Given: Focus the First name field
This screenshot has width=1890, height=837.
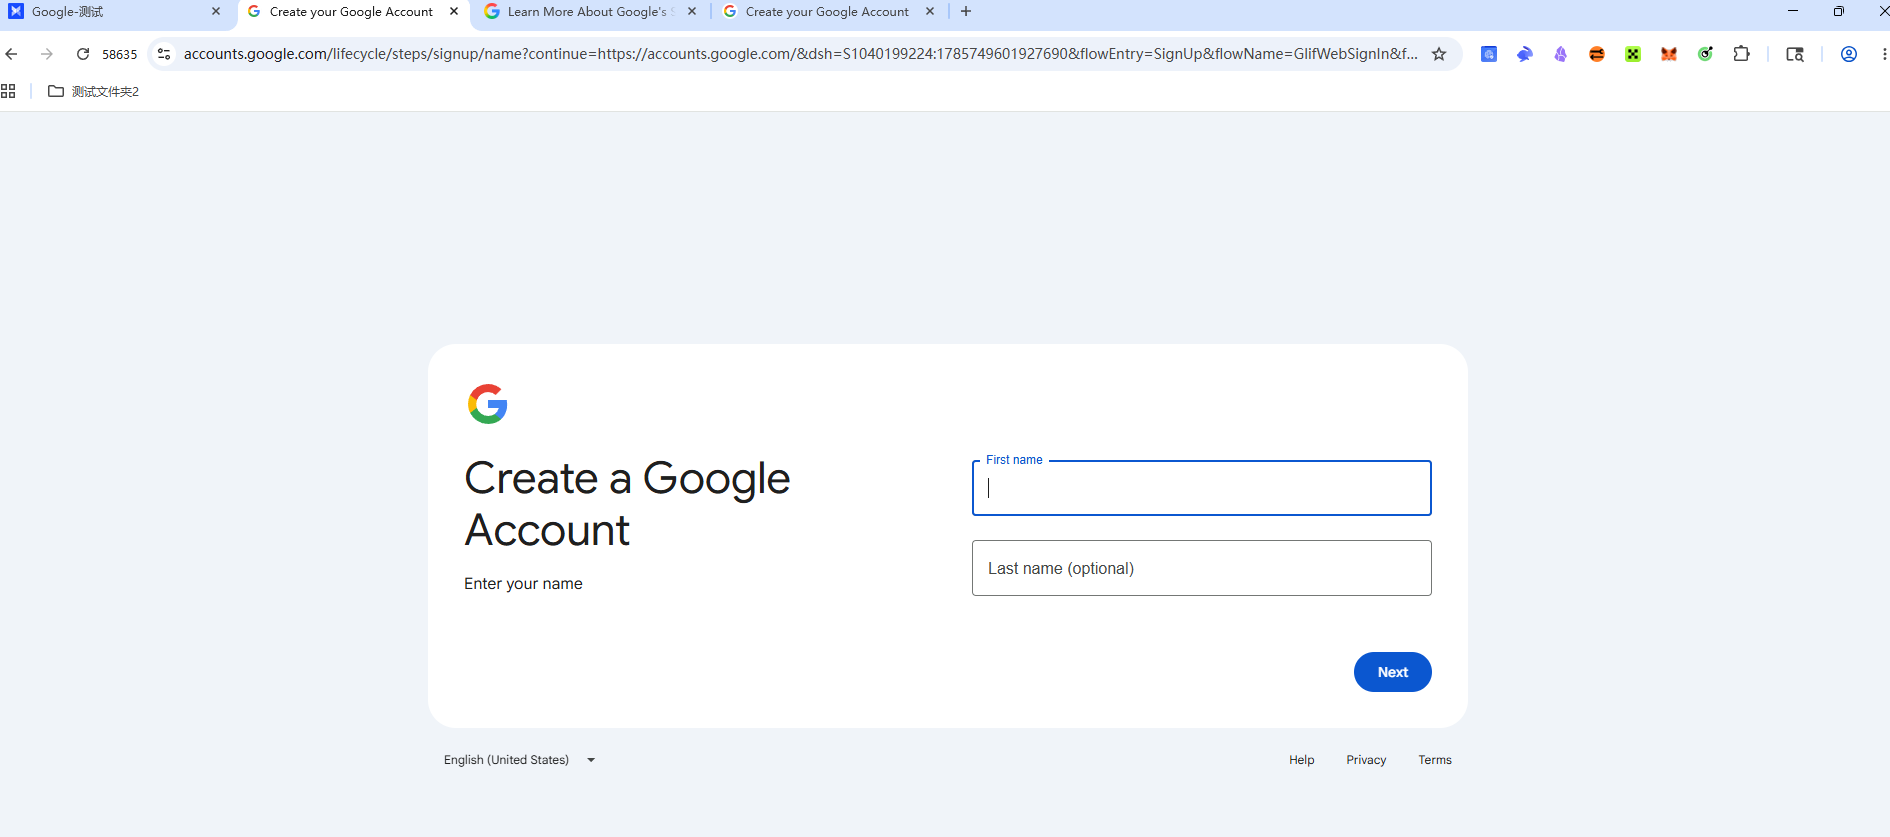Looking at the screenshot, I should click(x=1202, y=488).
